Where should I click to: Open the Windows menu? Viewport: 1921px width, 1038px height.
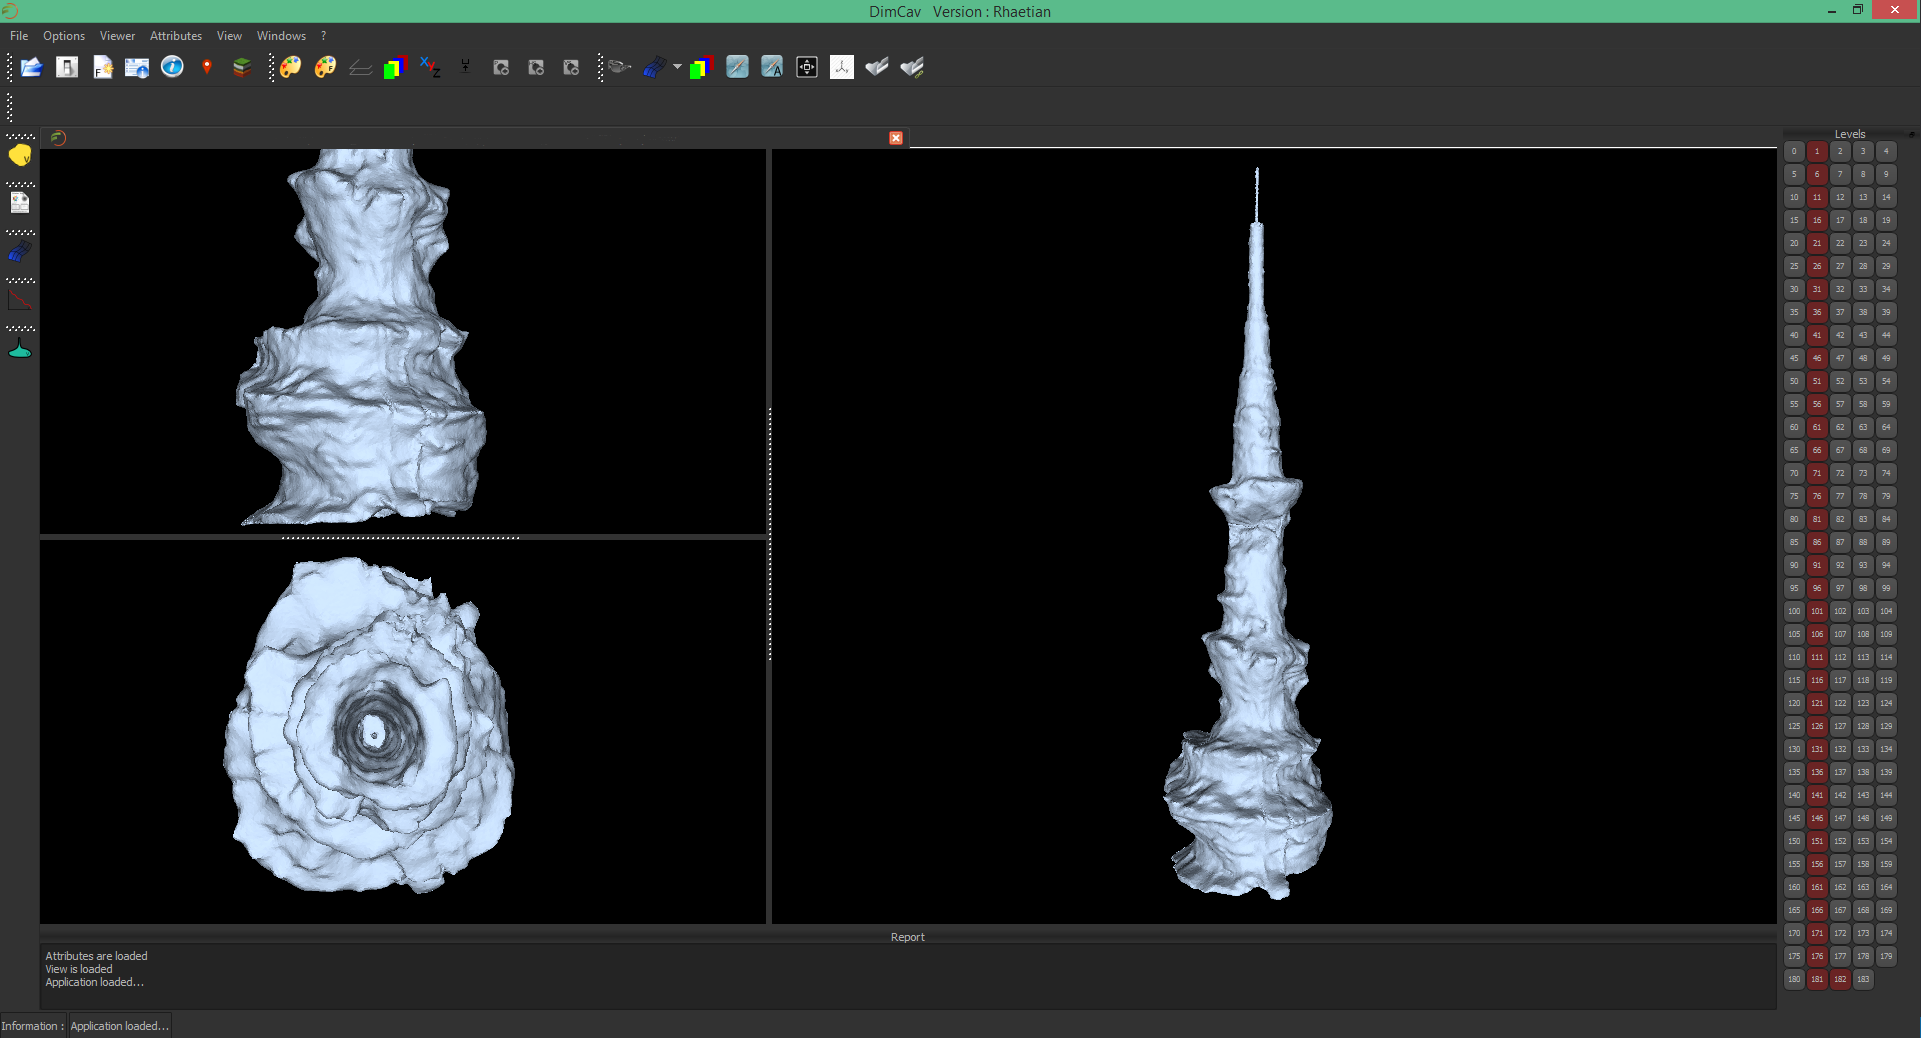(x=281, y=36)
